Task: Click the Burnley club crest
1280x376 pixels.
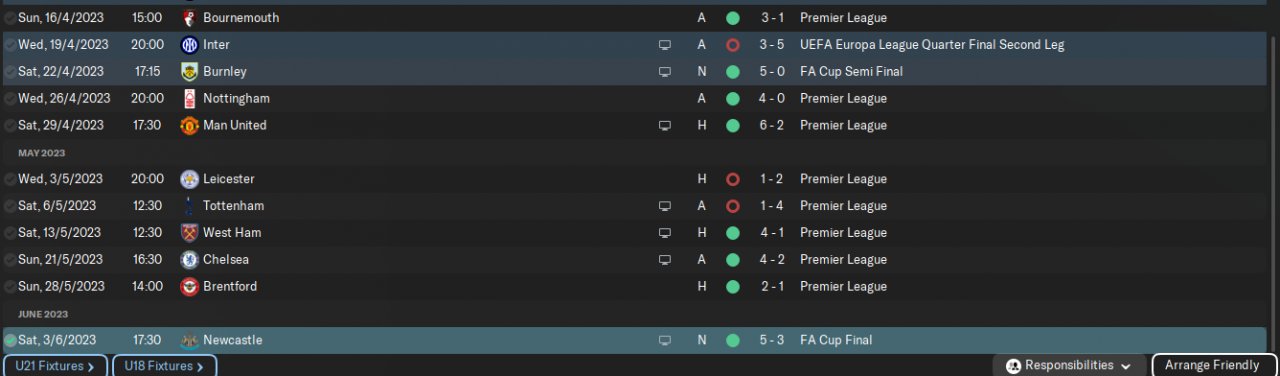Action: (189, 72)
